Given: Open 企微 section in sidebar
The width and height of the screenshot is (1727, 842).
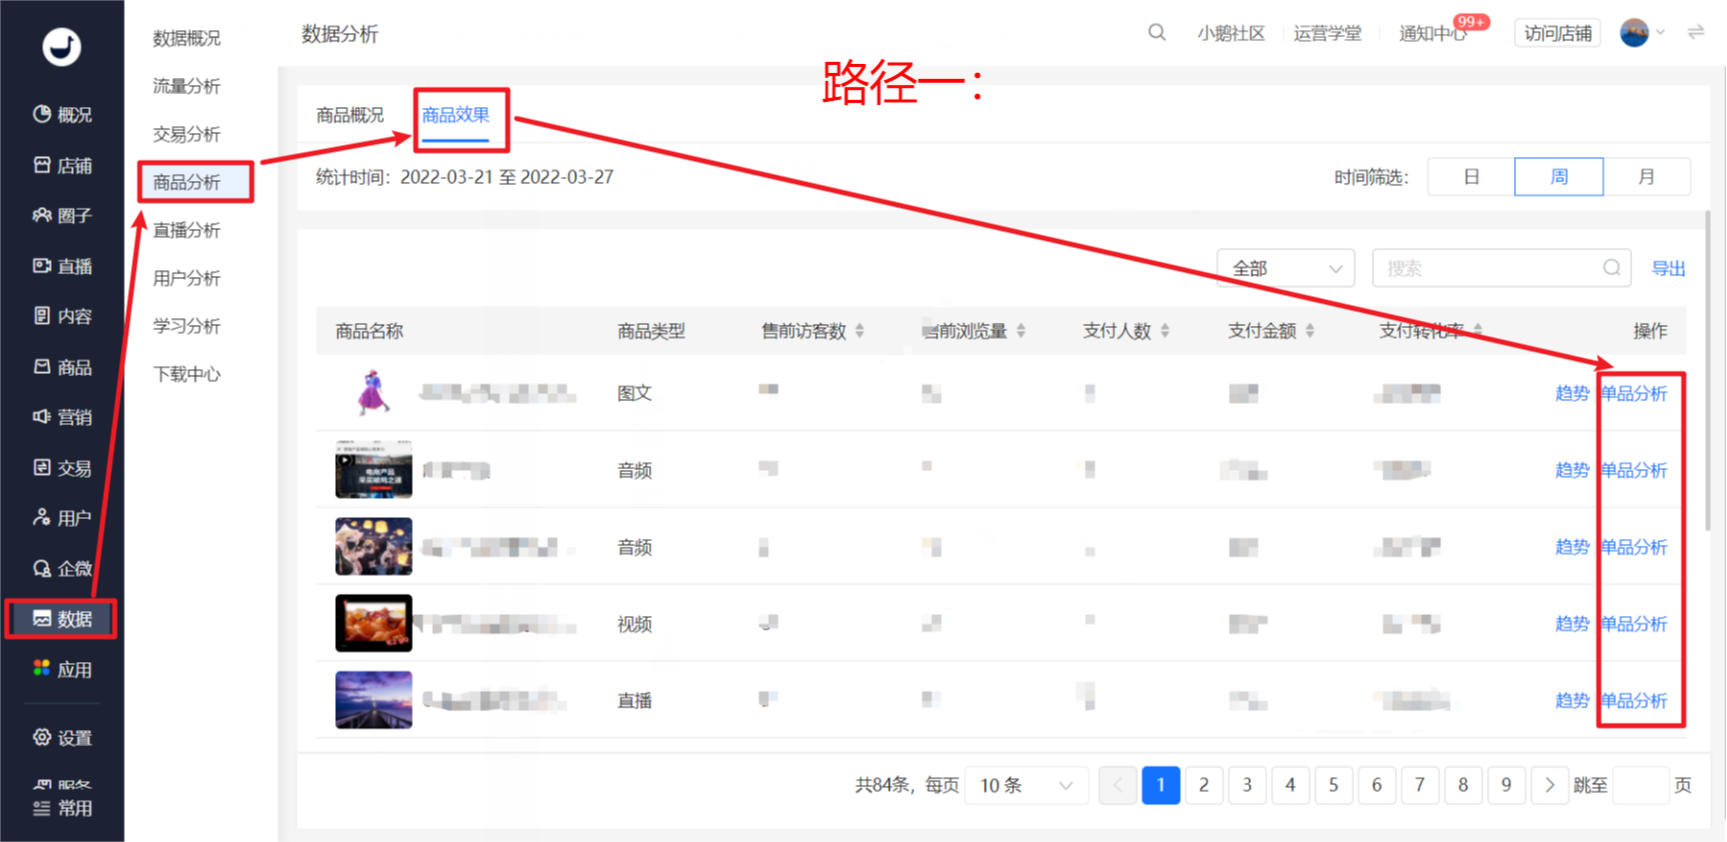Looking at the screenshot, I should (x=62, y=568).
